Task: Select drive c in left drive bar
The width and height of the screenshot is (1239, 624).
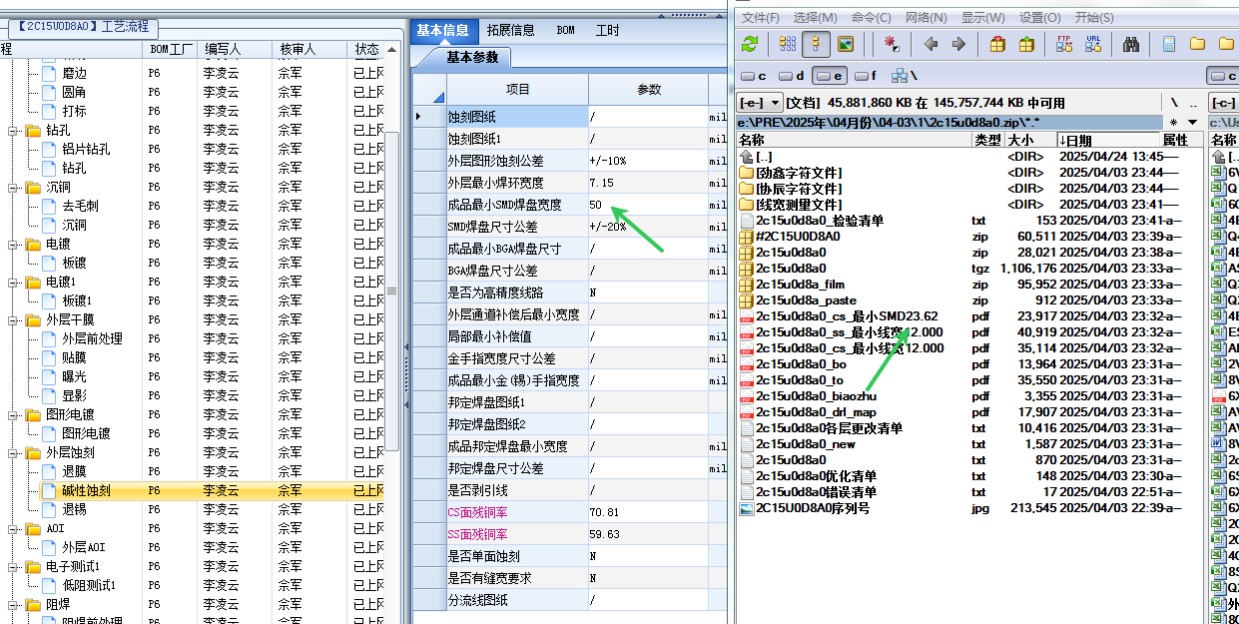Action: 755,76
